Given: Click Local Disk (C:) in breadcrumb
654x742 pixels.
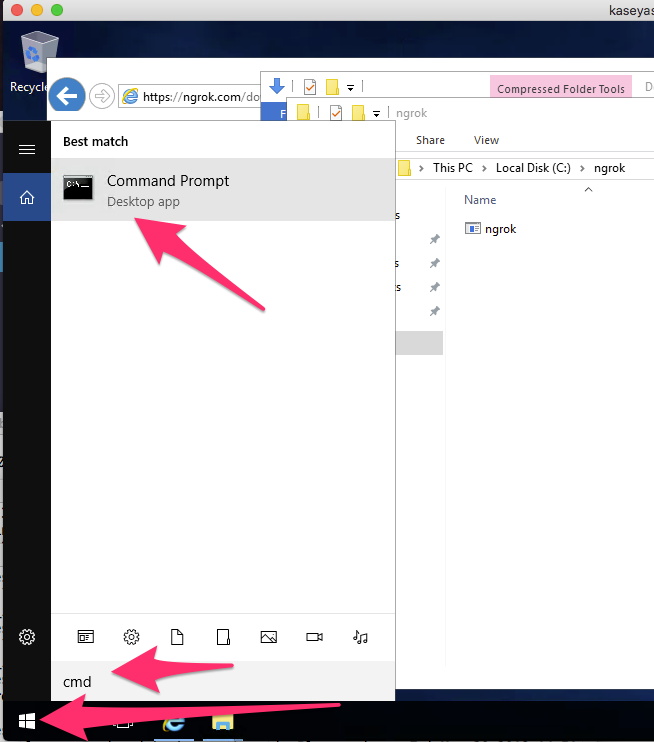Looking at the screenshot, I should tap(533, 168).
